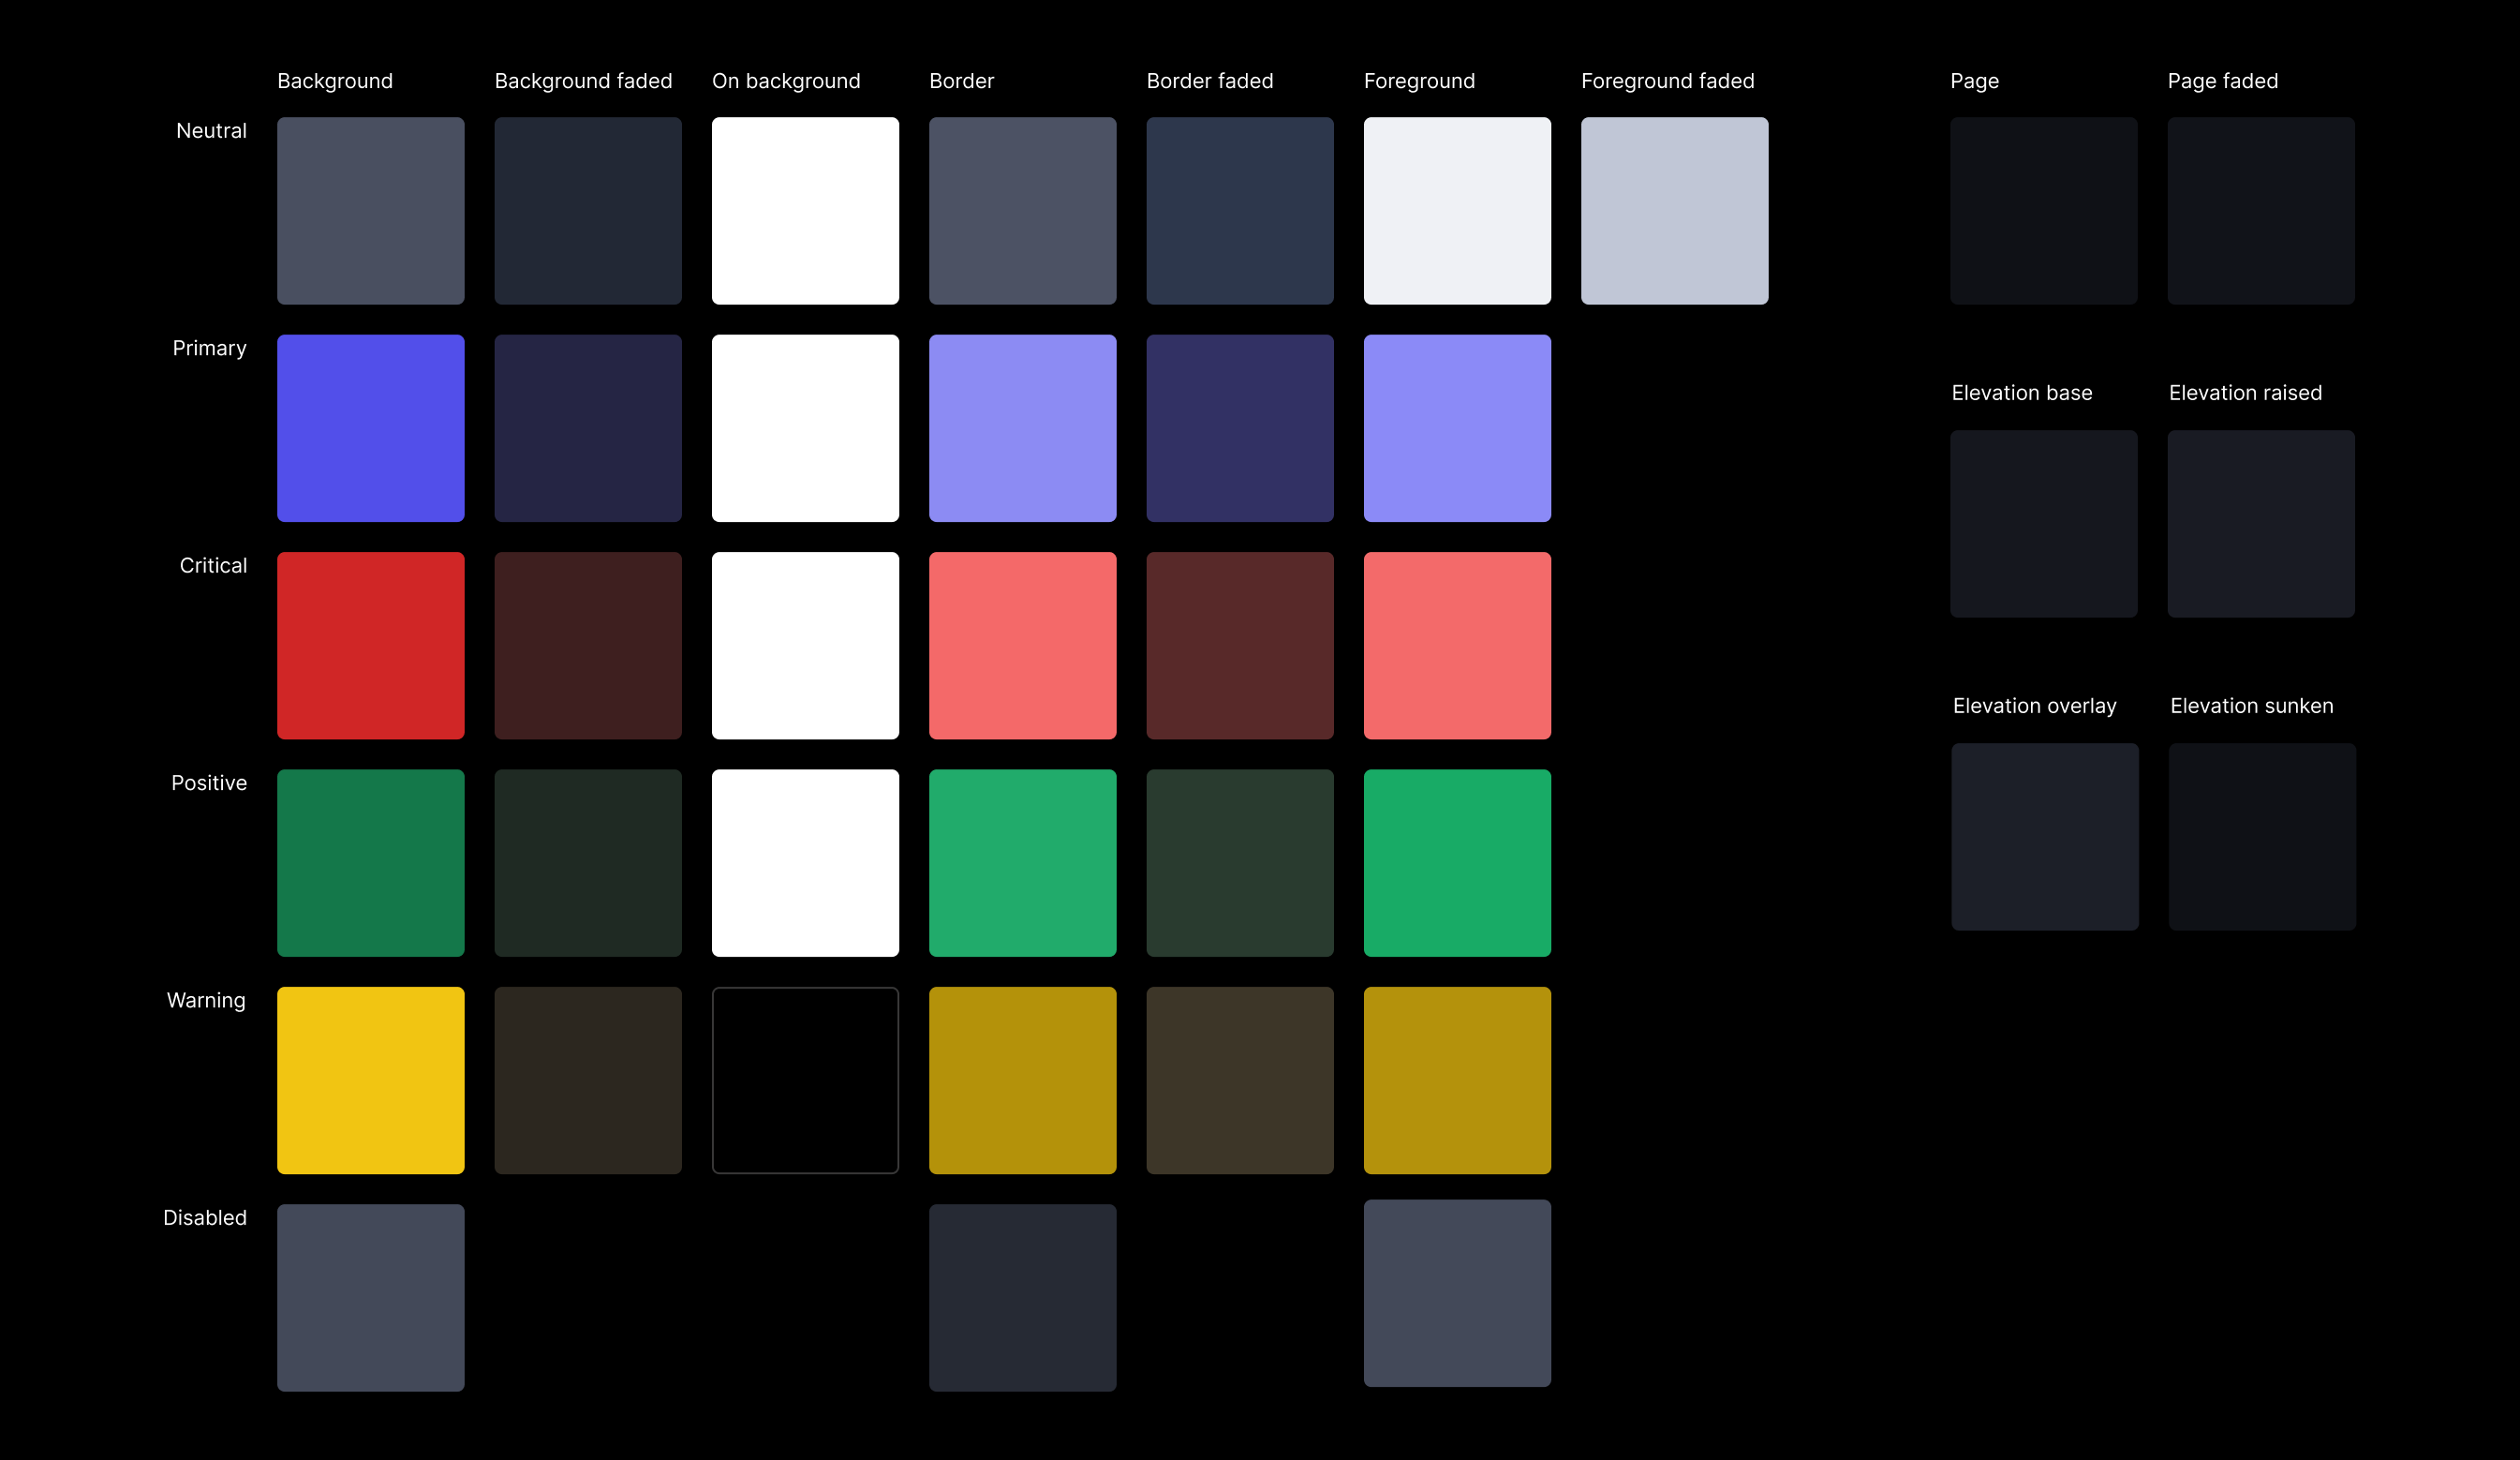
Task: Click the 'Elevation sunken' label
Action: click(2251, 706)
